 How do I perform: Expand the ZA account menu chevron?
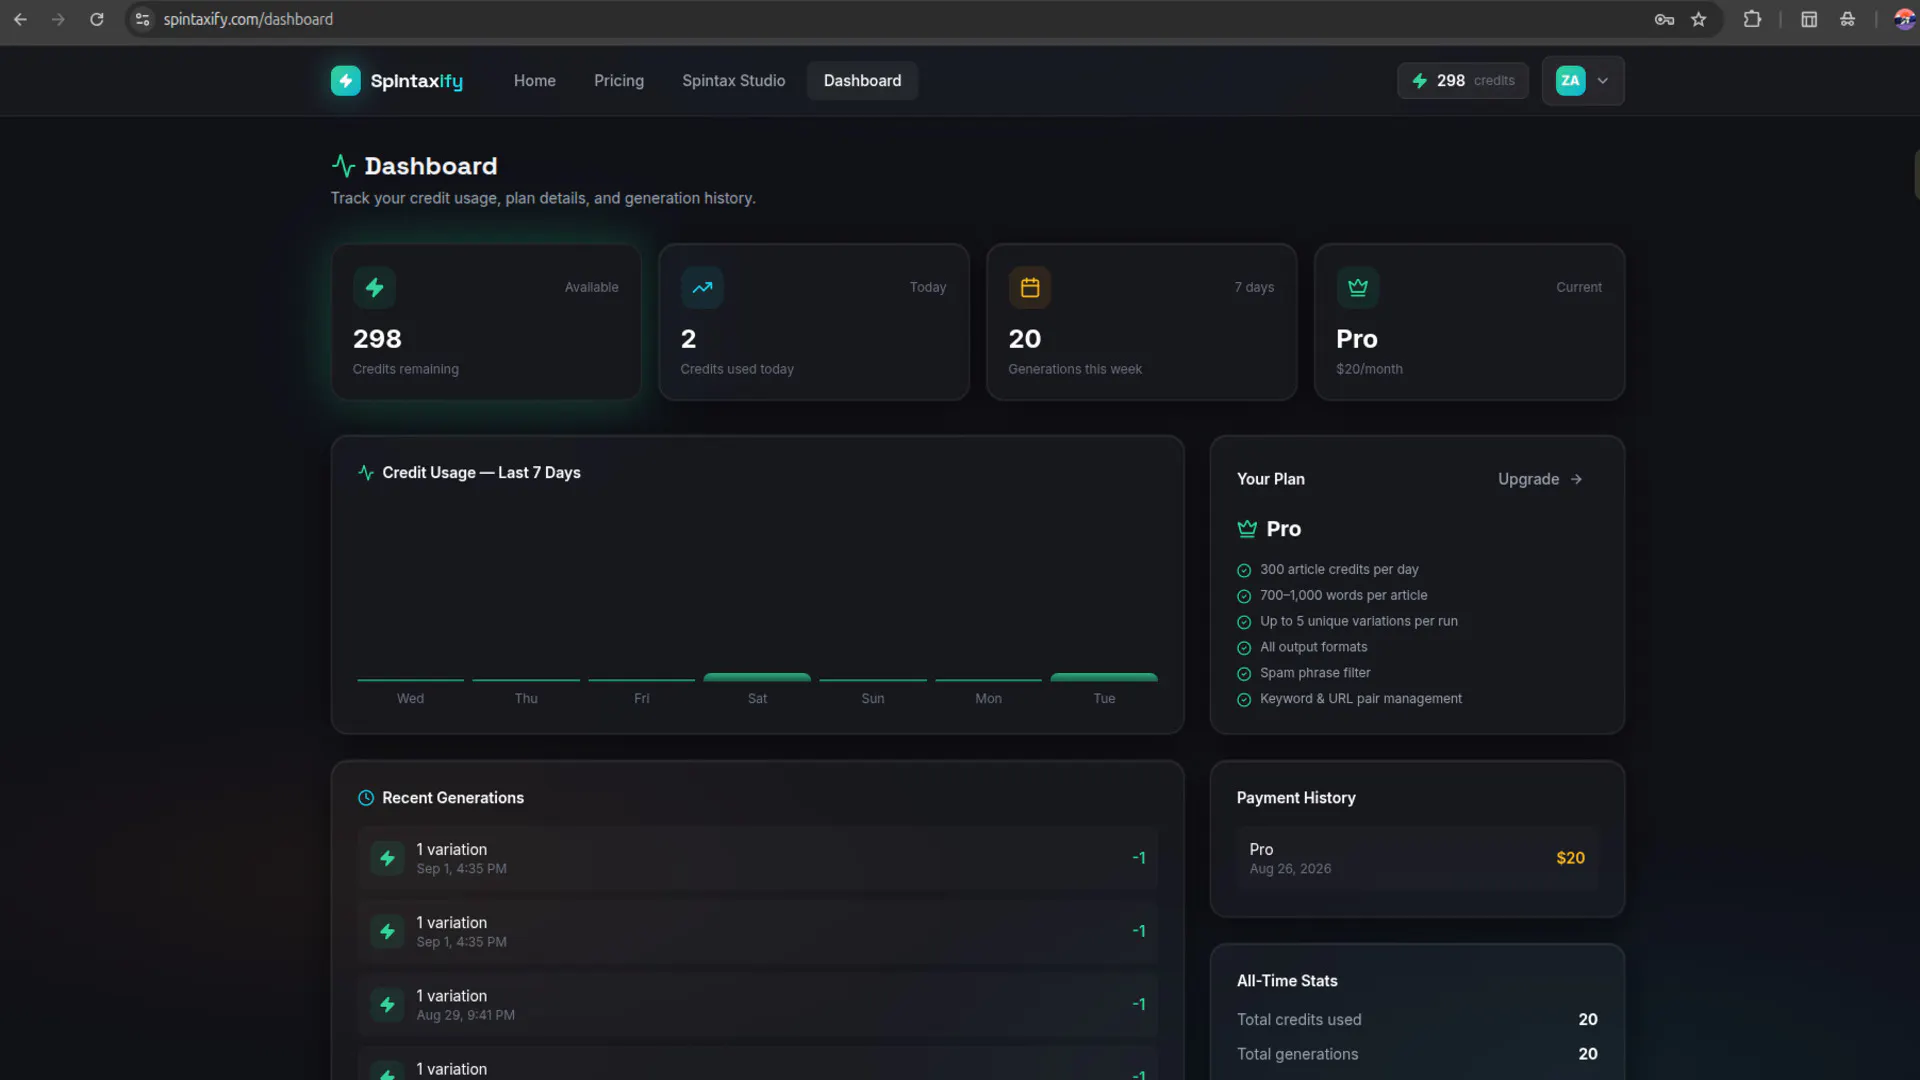1603,81
